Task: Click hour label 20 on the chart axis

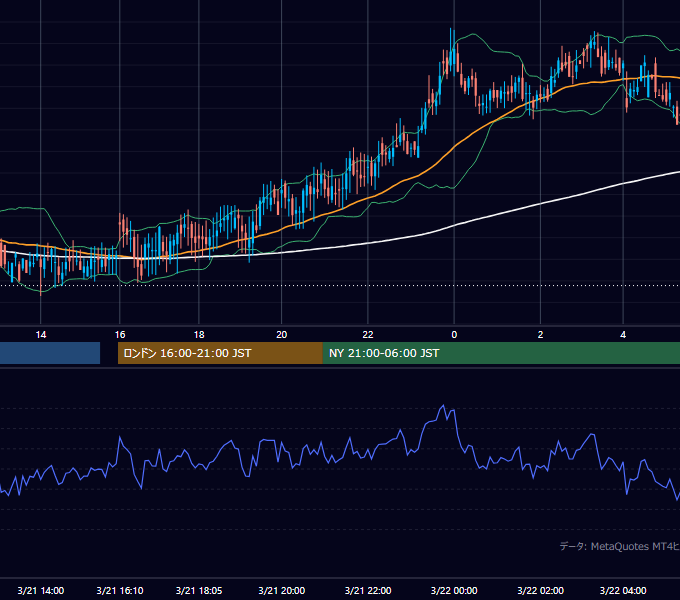Action: tap(281, 335)
